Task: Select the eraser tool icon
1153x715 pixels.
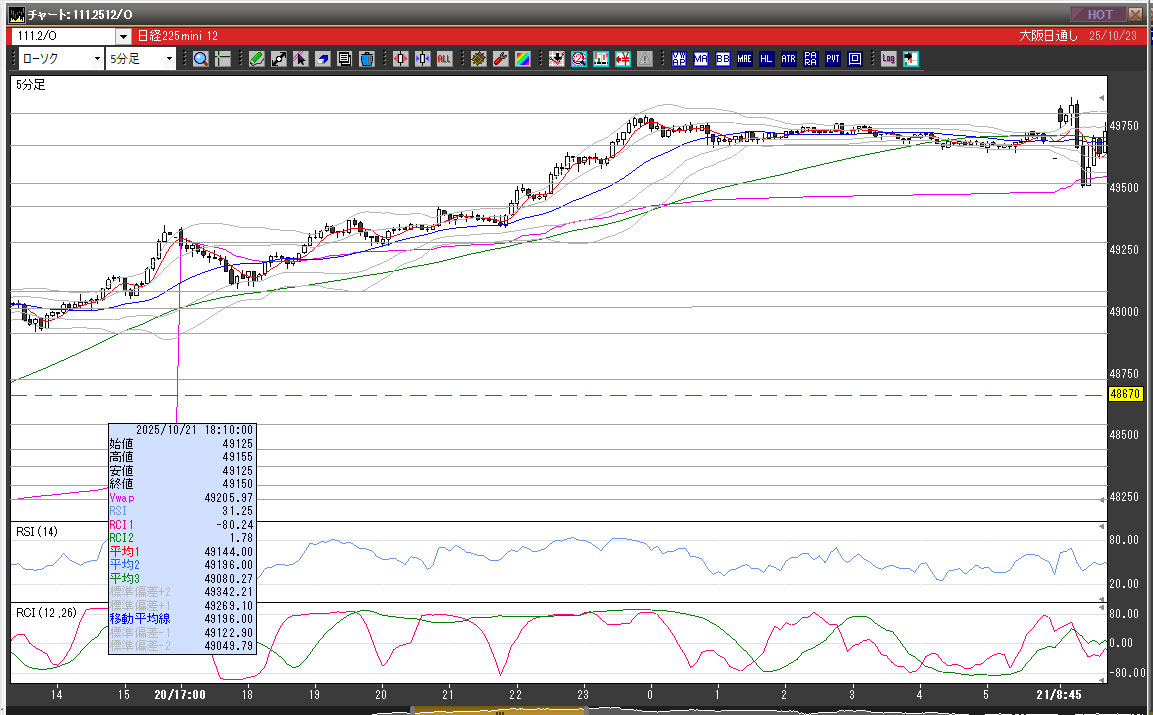Action: click(x=323, y=59)
